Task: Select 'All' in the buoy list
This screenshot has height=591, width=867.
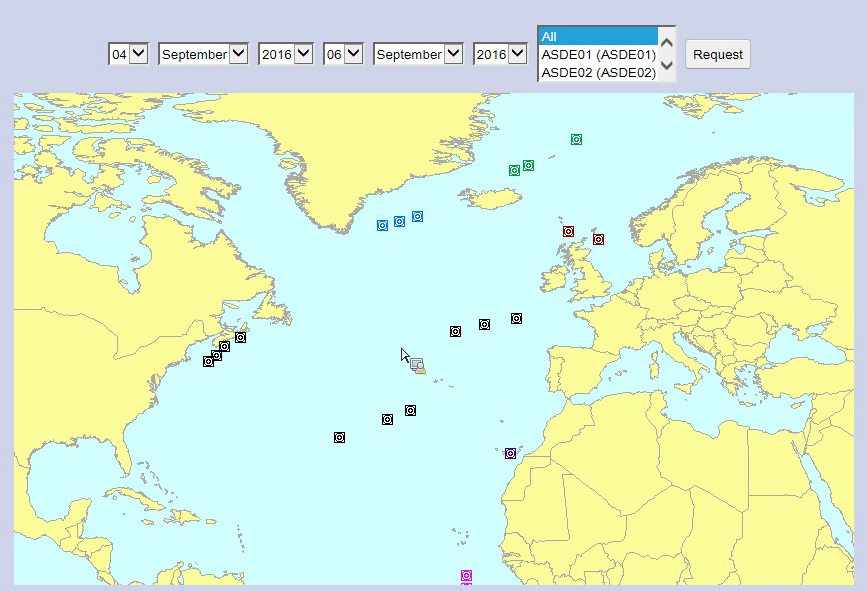Action: [x=598, y=36]
